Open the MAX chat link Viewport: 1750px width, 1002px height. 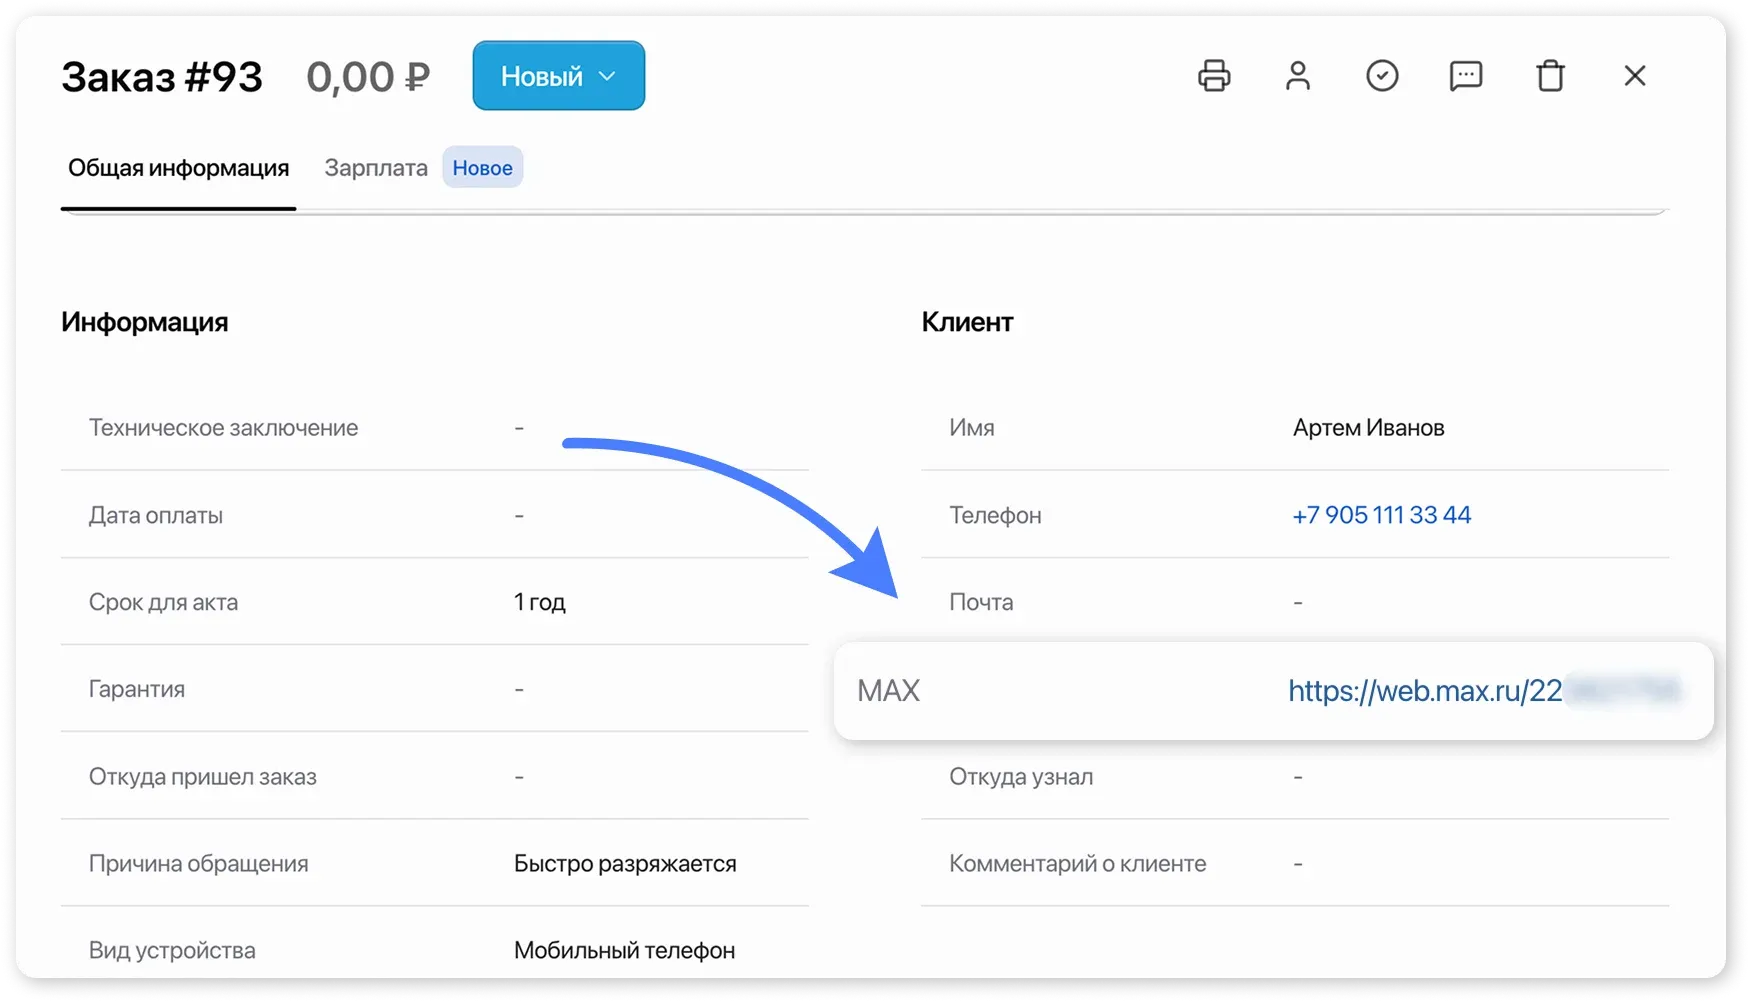coord(1425,690)
